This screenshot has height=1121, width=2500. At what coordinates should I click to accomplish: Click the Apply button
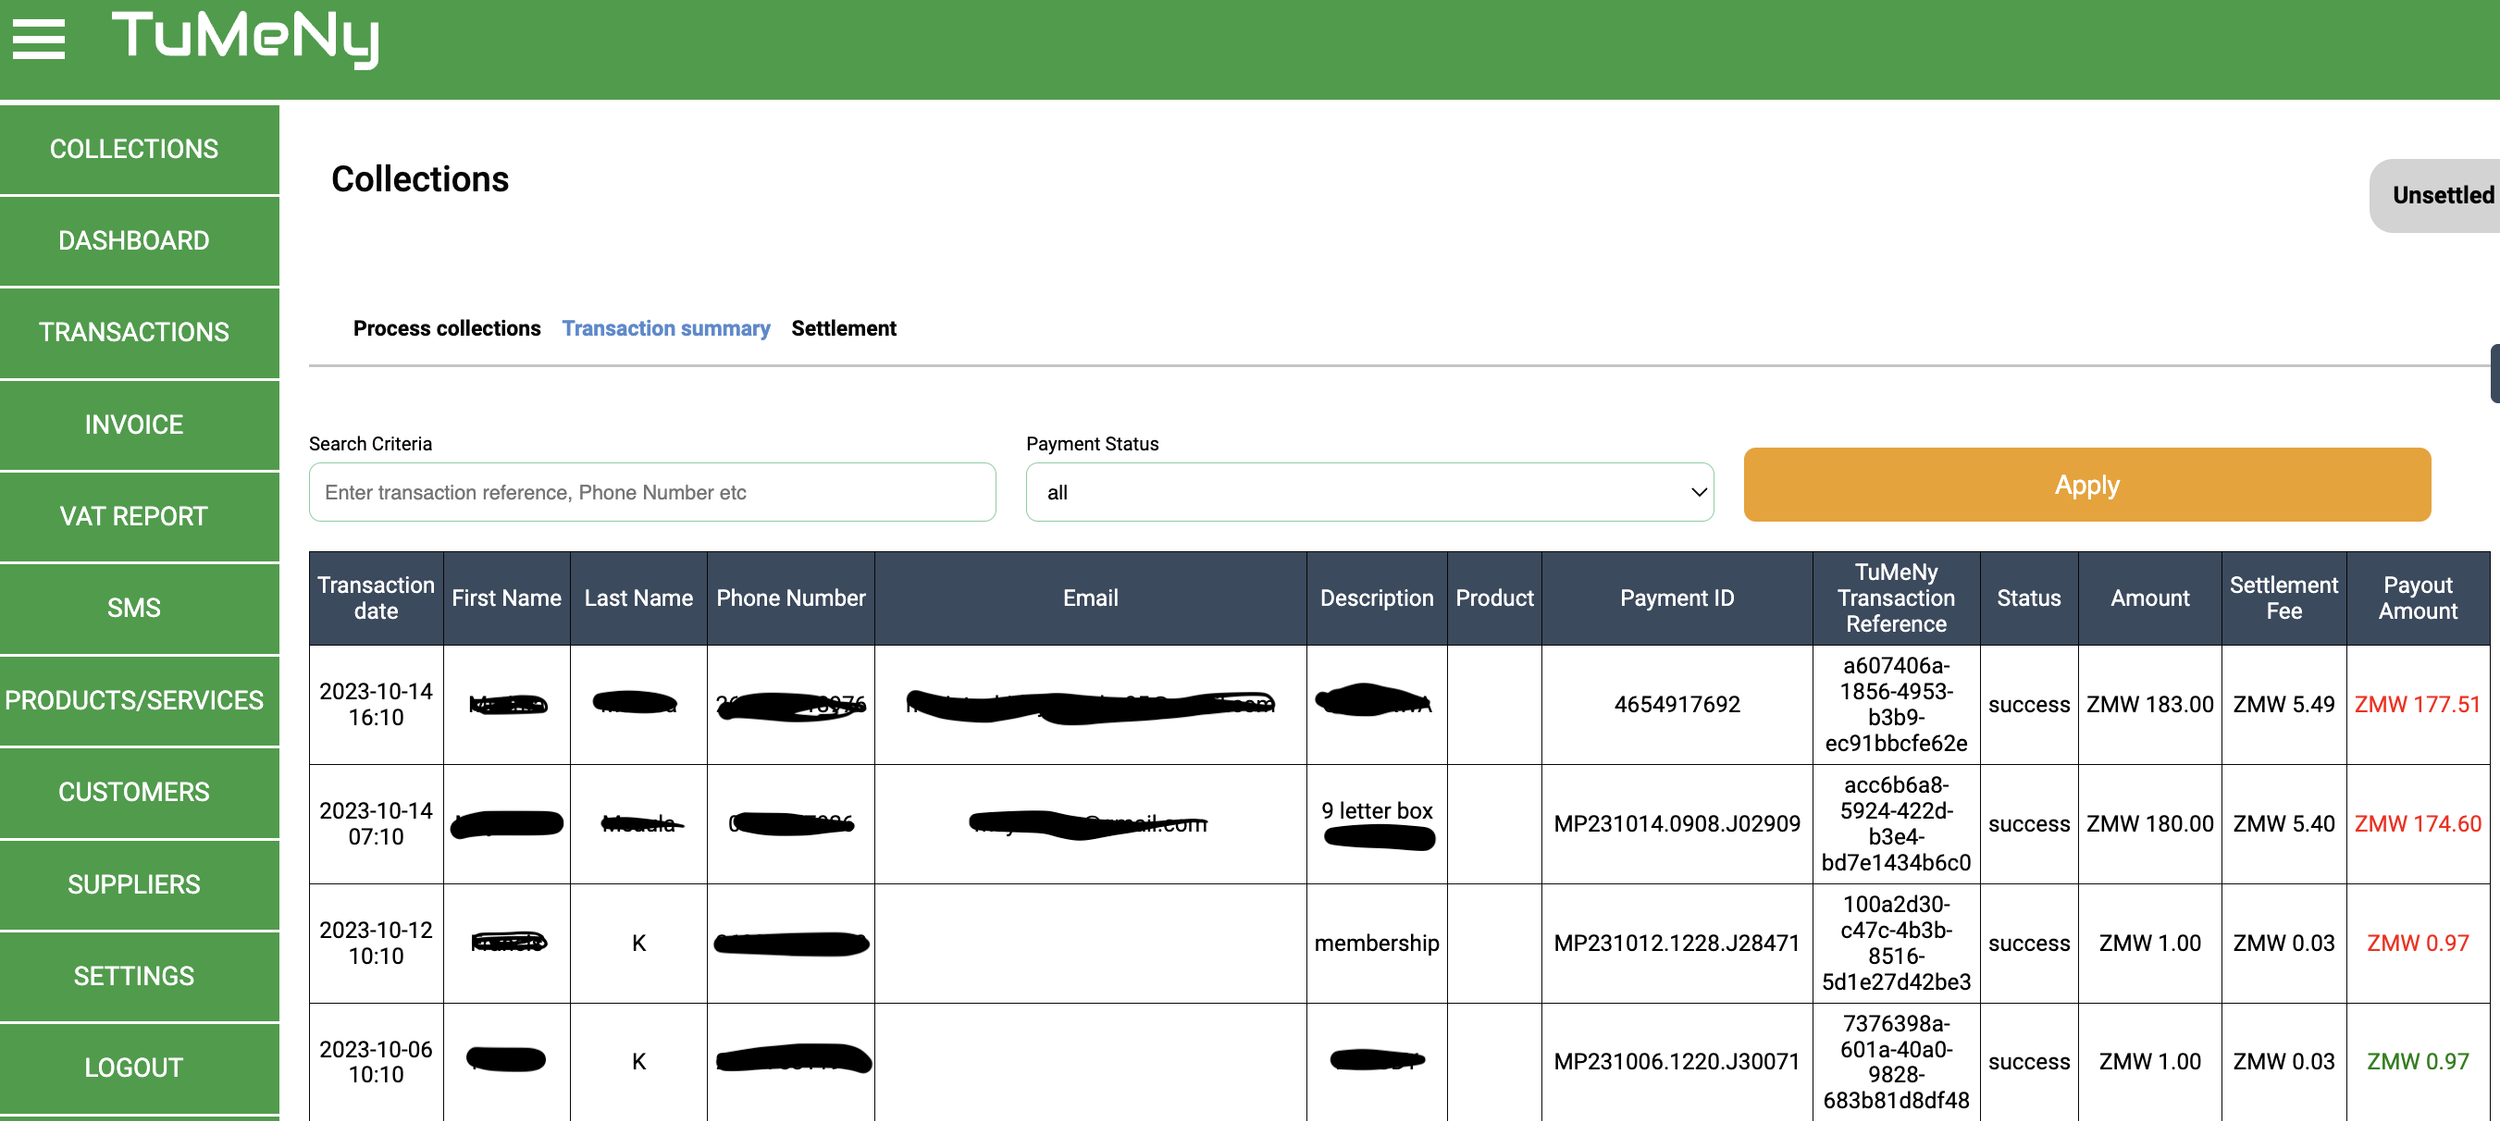click(x=2086, y=485)
